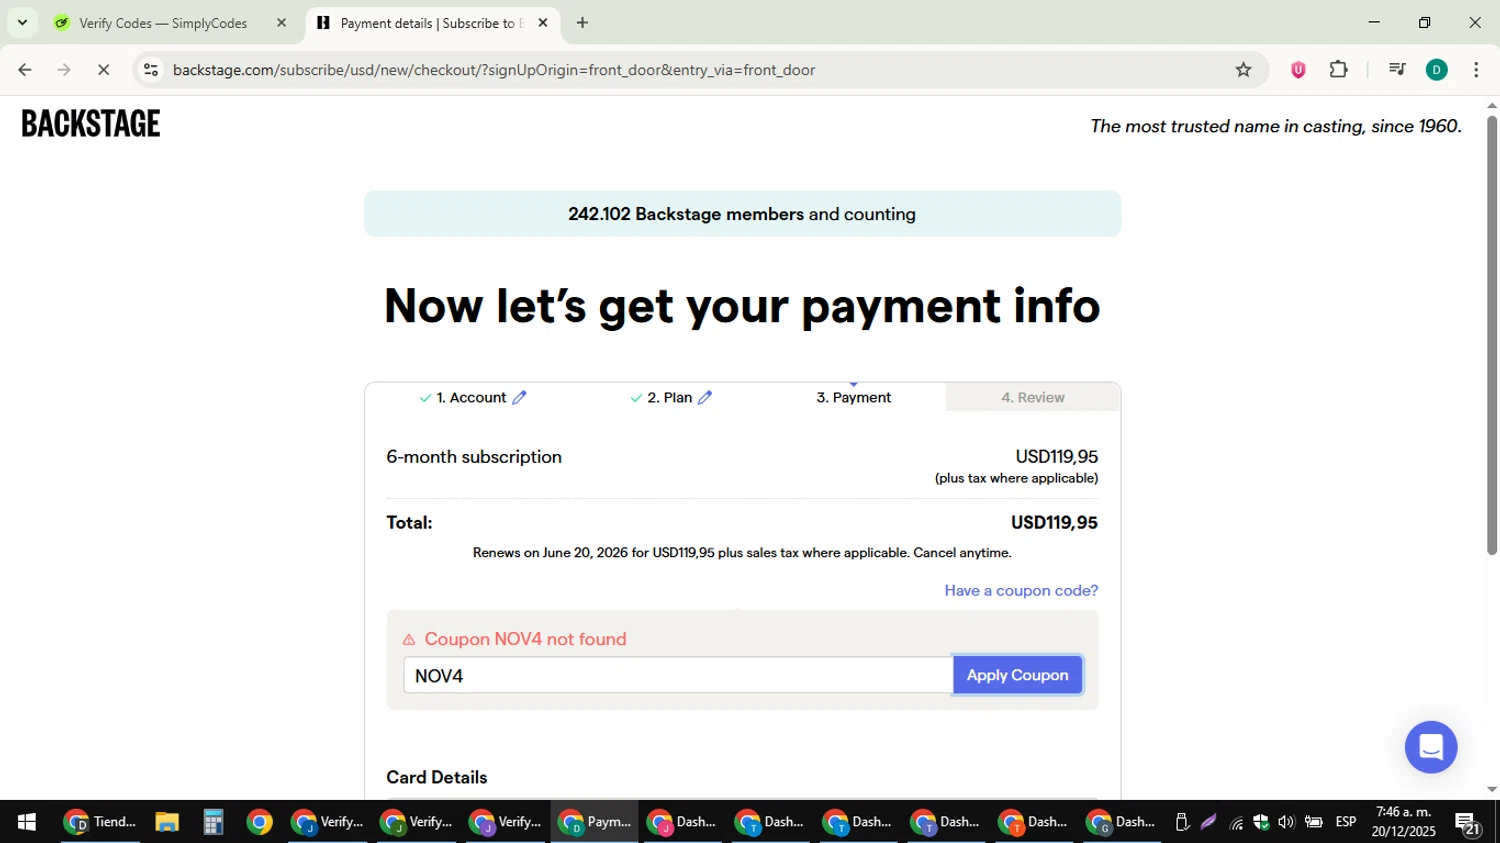Open File Explorer from the taskbar
Image resolution: width=1500 pixels, height=843 pixels.
[167, 822]
